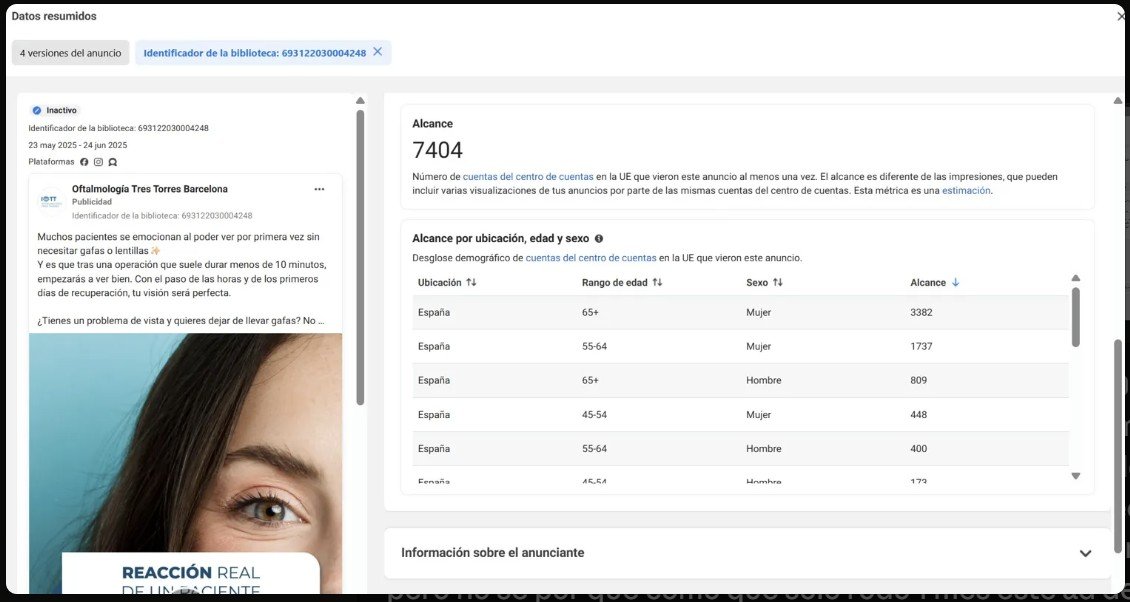Select the 45-54 age range in Mujer row

(595, 415)
